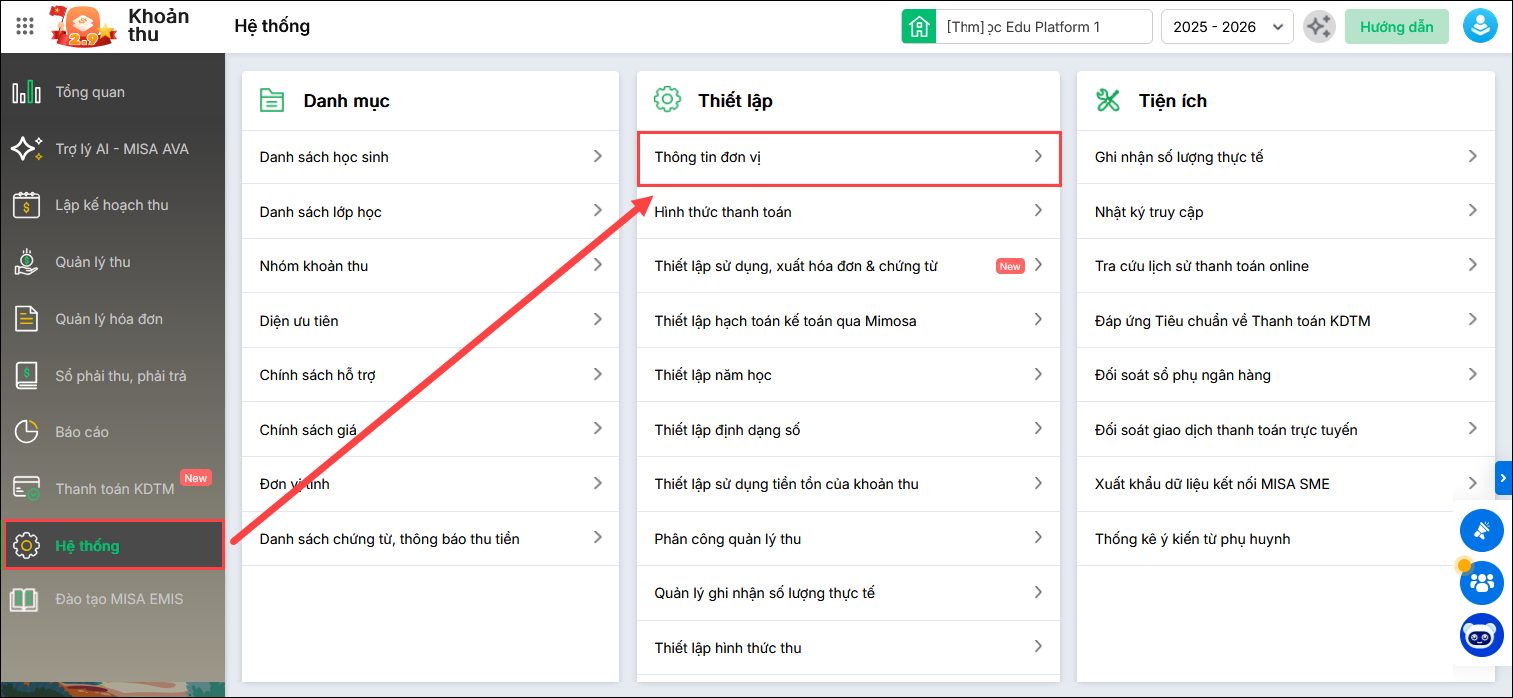
Task: Select the Báo cáo pie chart icon
Action: (26, 432)
